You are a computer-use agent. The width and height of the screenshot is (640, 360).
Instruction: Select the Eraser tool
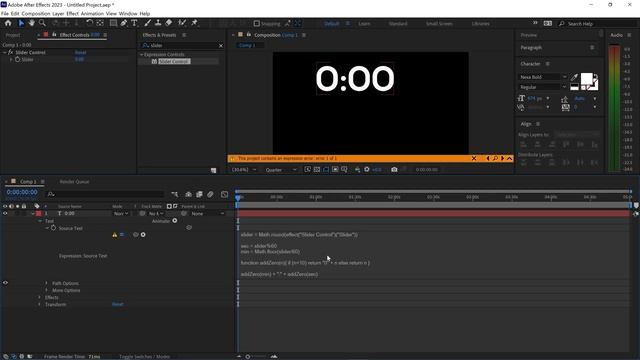[x=169, y=23]
